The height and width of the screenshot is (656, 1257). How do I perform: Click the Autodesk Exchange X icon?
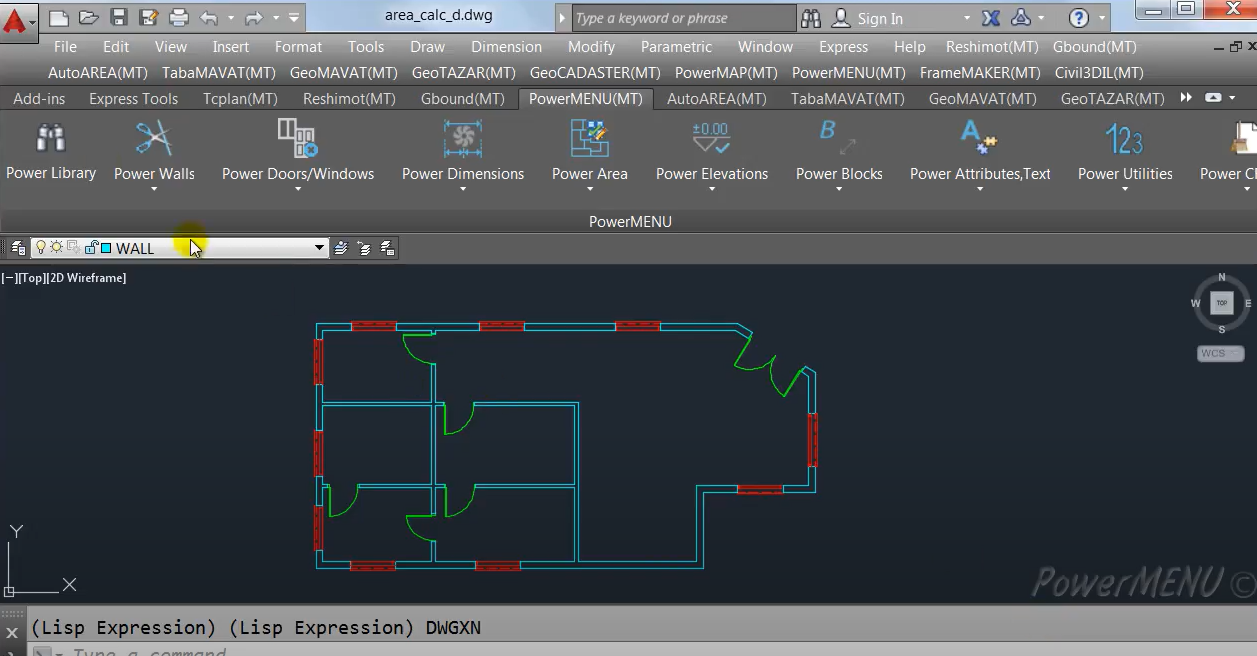coord(991,18)
